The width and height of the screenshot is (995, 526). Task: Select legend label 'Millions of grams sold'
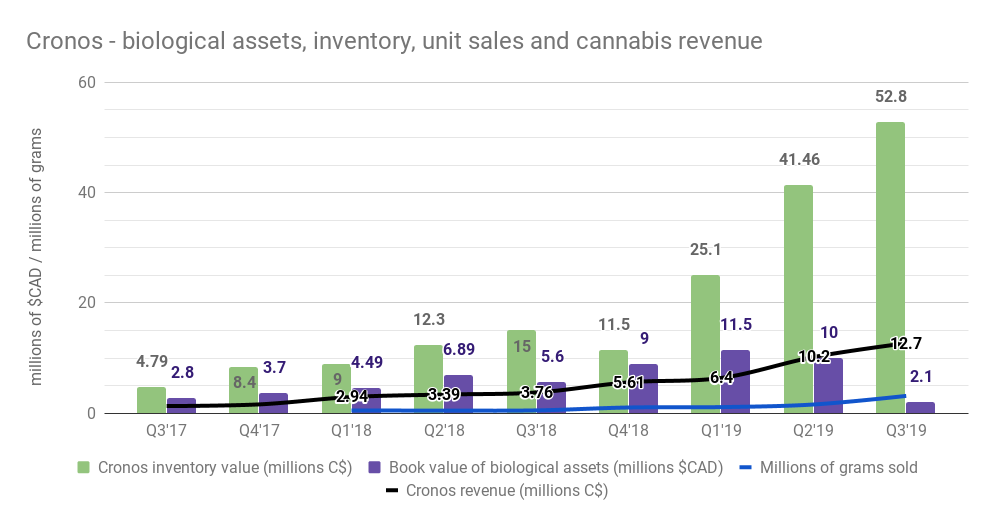[x=838, y=468]
